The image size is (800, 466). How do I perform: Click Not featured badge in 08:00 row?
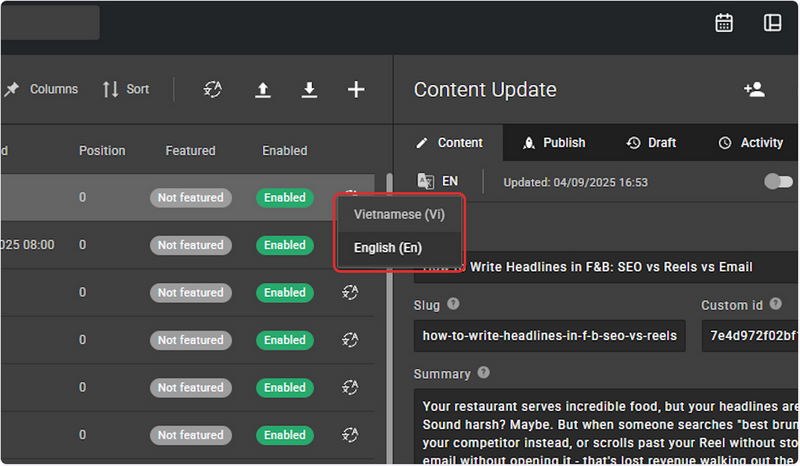click(191, 245)
